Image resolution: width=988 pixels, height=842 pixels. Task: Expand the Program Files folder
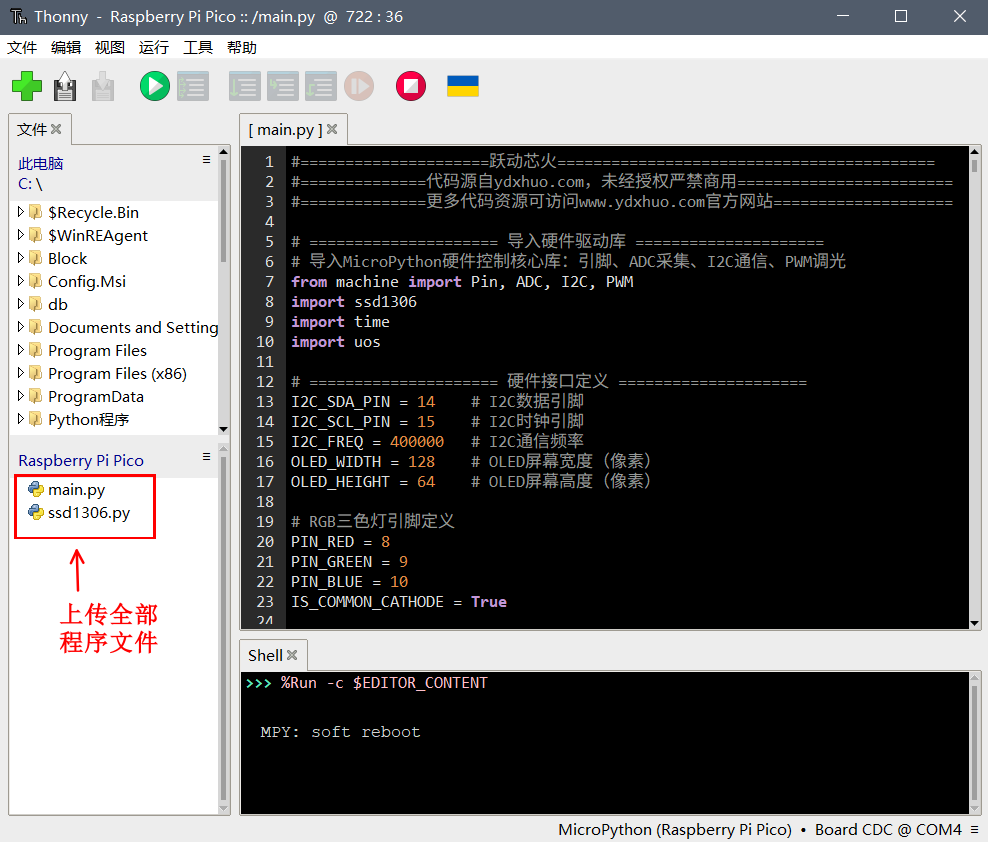coord(21,350)
